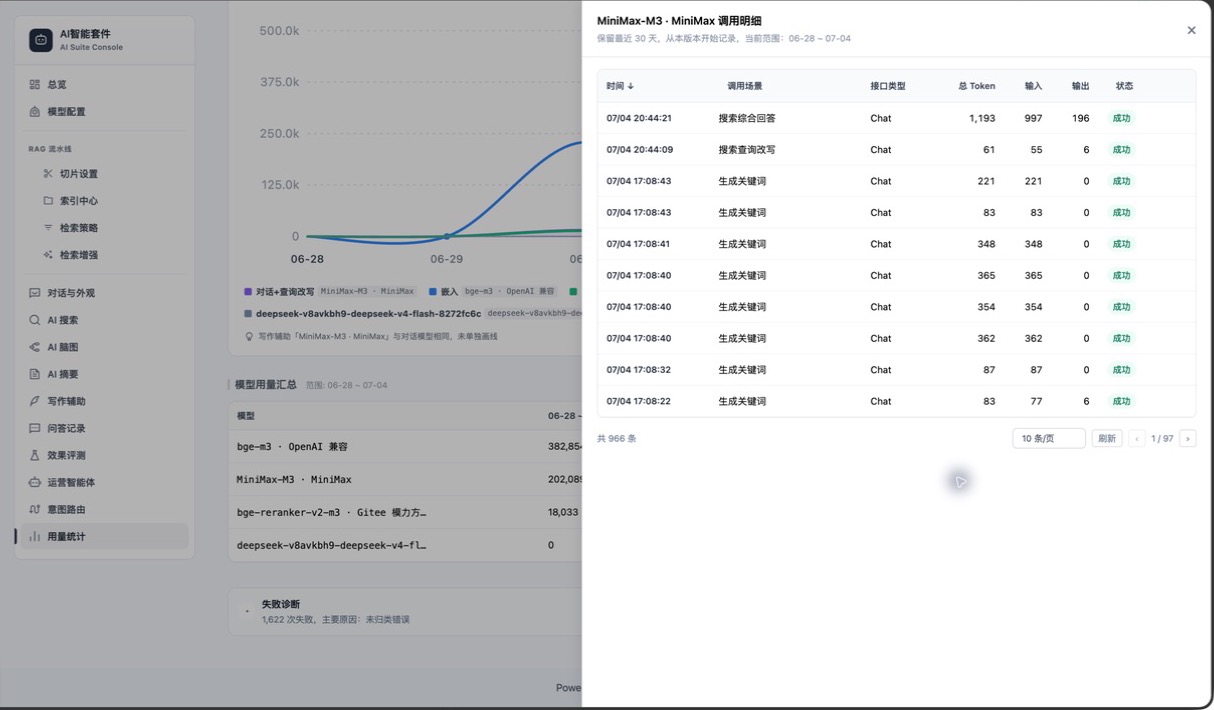
Task: Click 生成关键词 in 07/04 17:08:41 row
Action: coord(742,244)
